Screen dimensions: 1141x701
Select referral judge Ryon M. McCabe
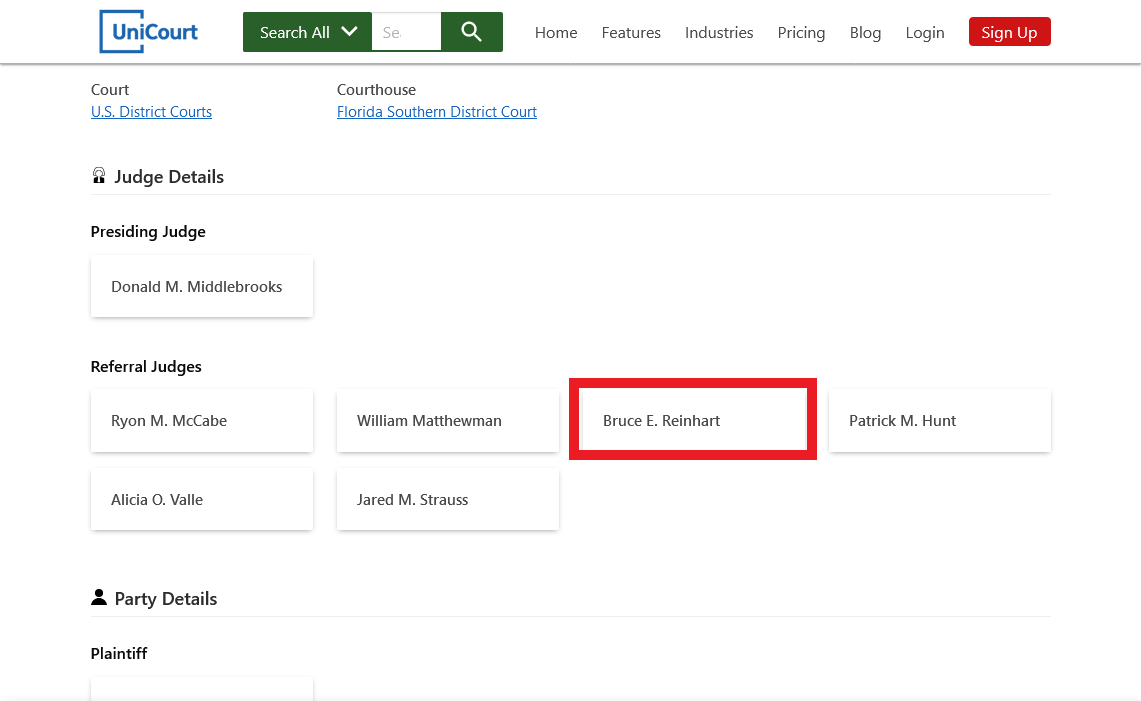(202, 421)
